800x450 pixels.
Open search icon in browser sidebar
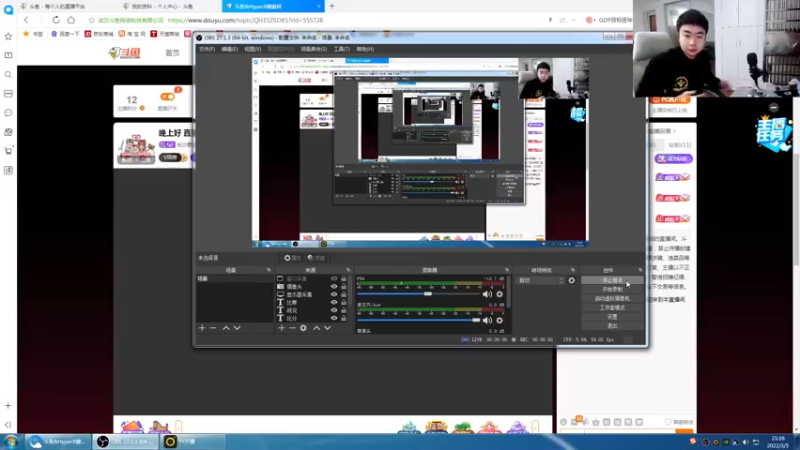pos(8,74)
